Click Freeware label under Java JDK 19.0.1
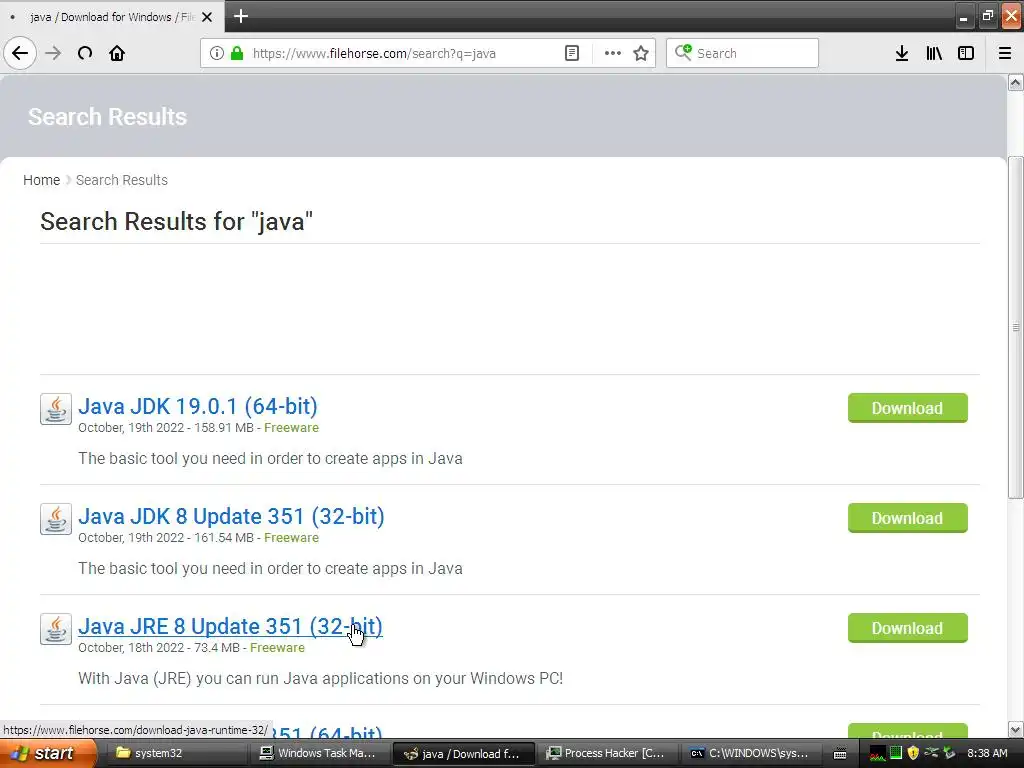Viewport: 1024px width, 768px height. pos(291,428)
